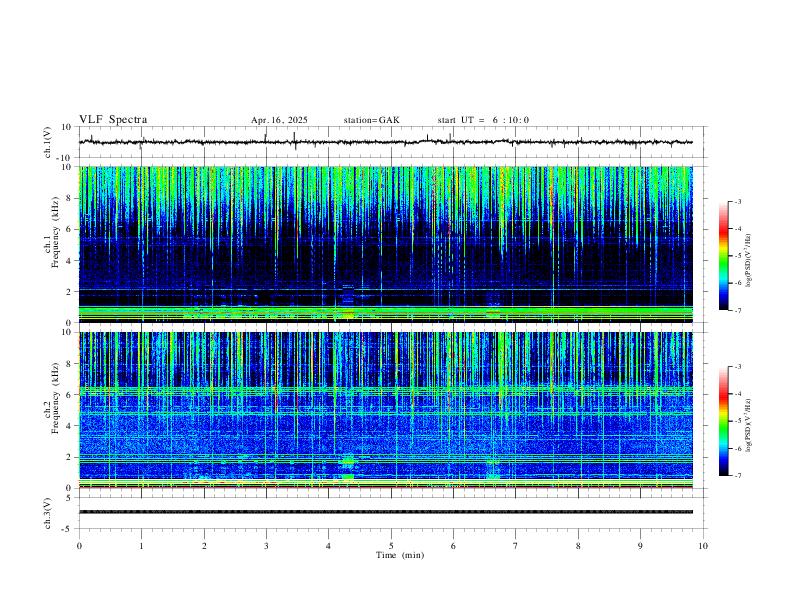Click the time axis tick label "6"
Viewport: 792px width, 612px height.
pyautogui.click(x=453, y=546)
